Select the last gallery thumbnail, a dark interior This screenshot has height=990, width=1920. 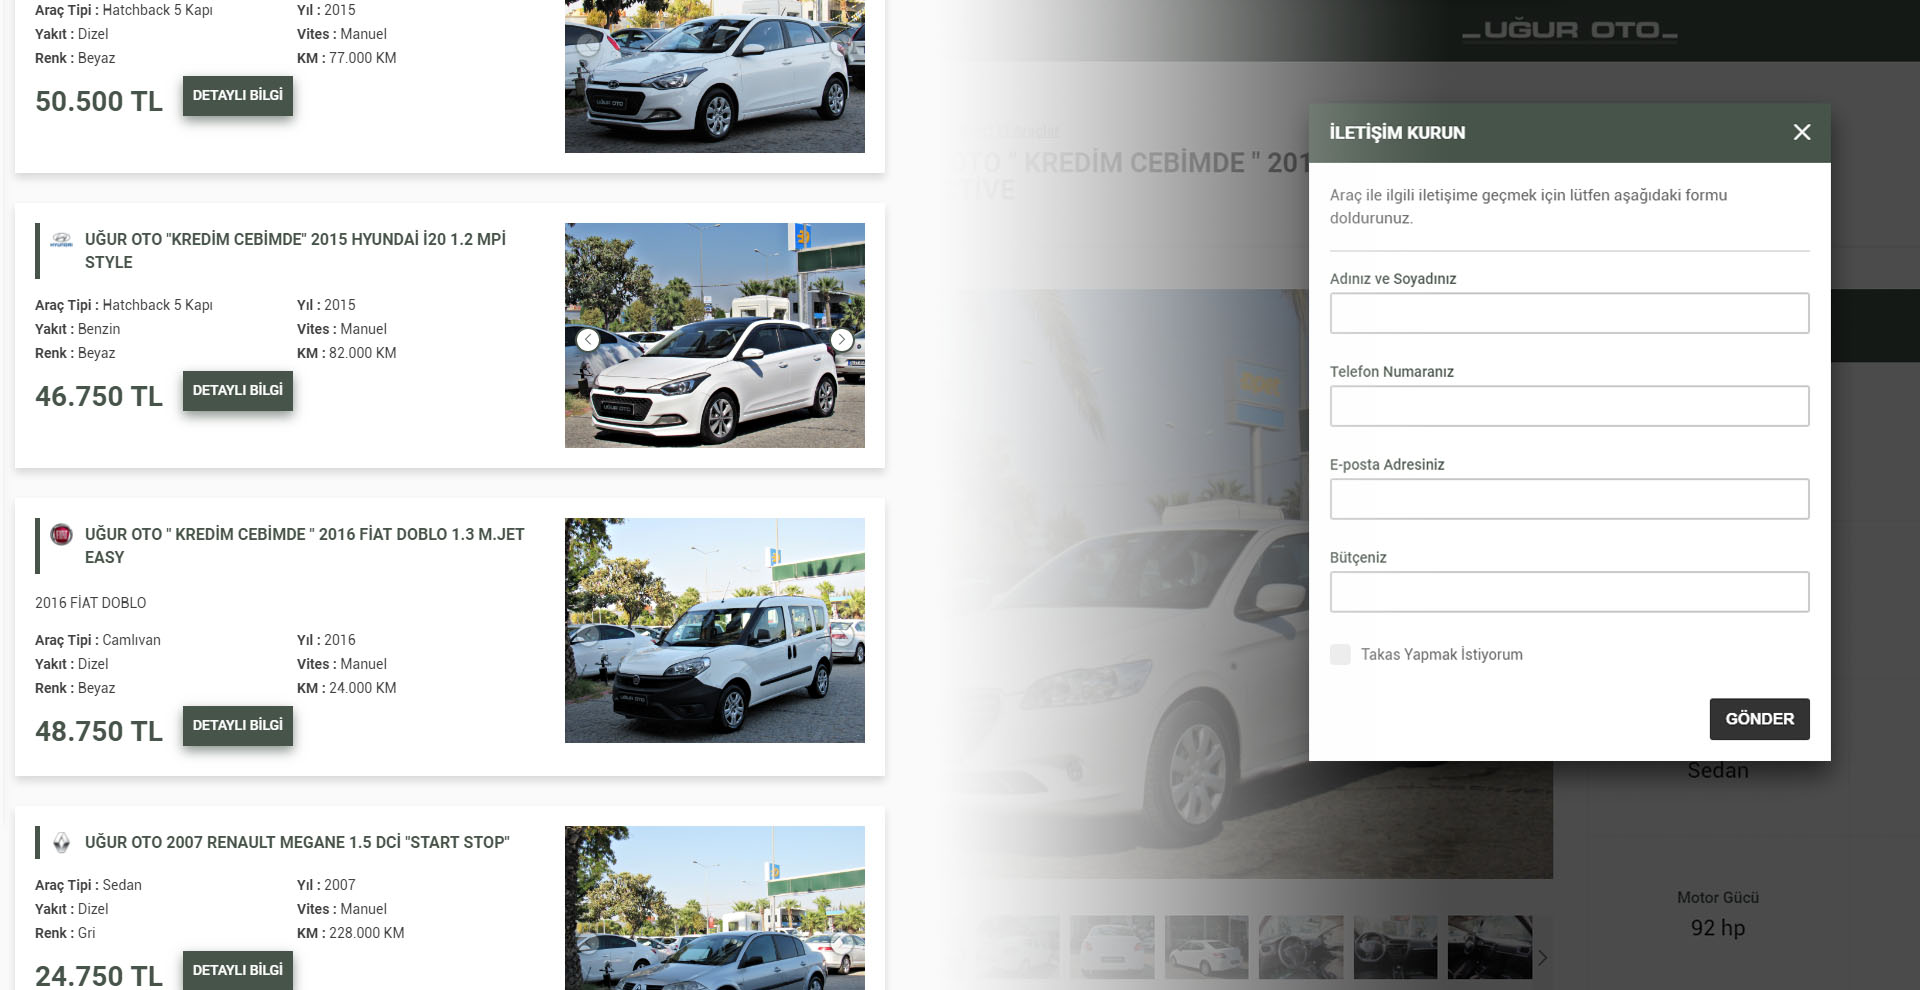1489,947
